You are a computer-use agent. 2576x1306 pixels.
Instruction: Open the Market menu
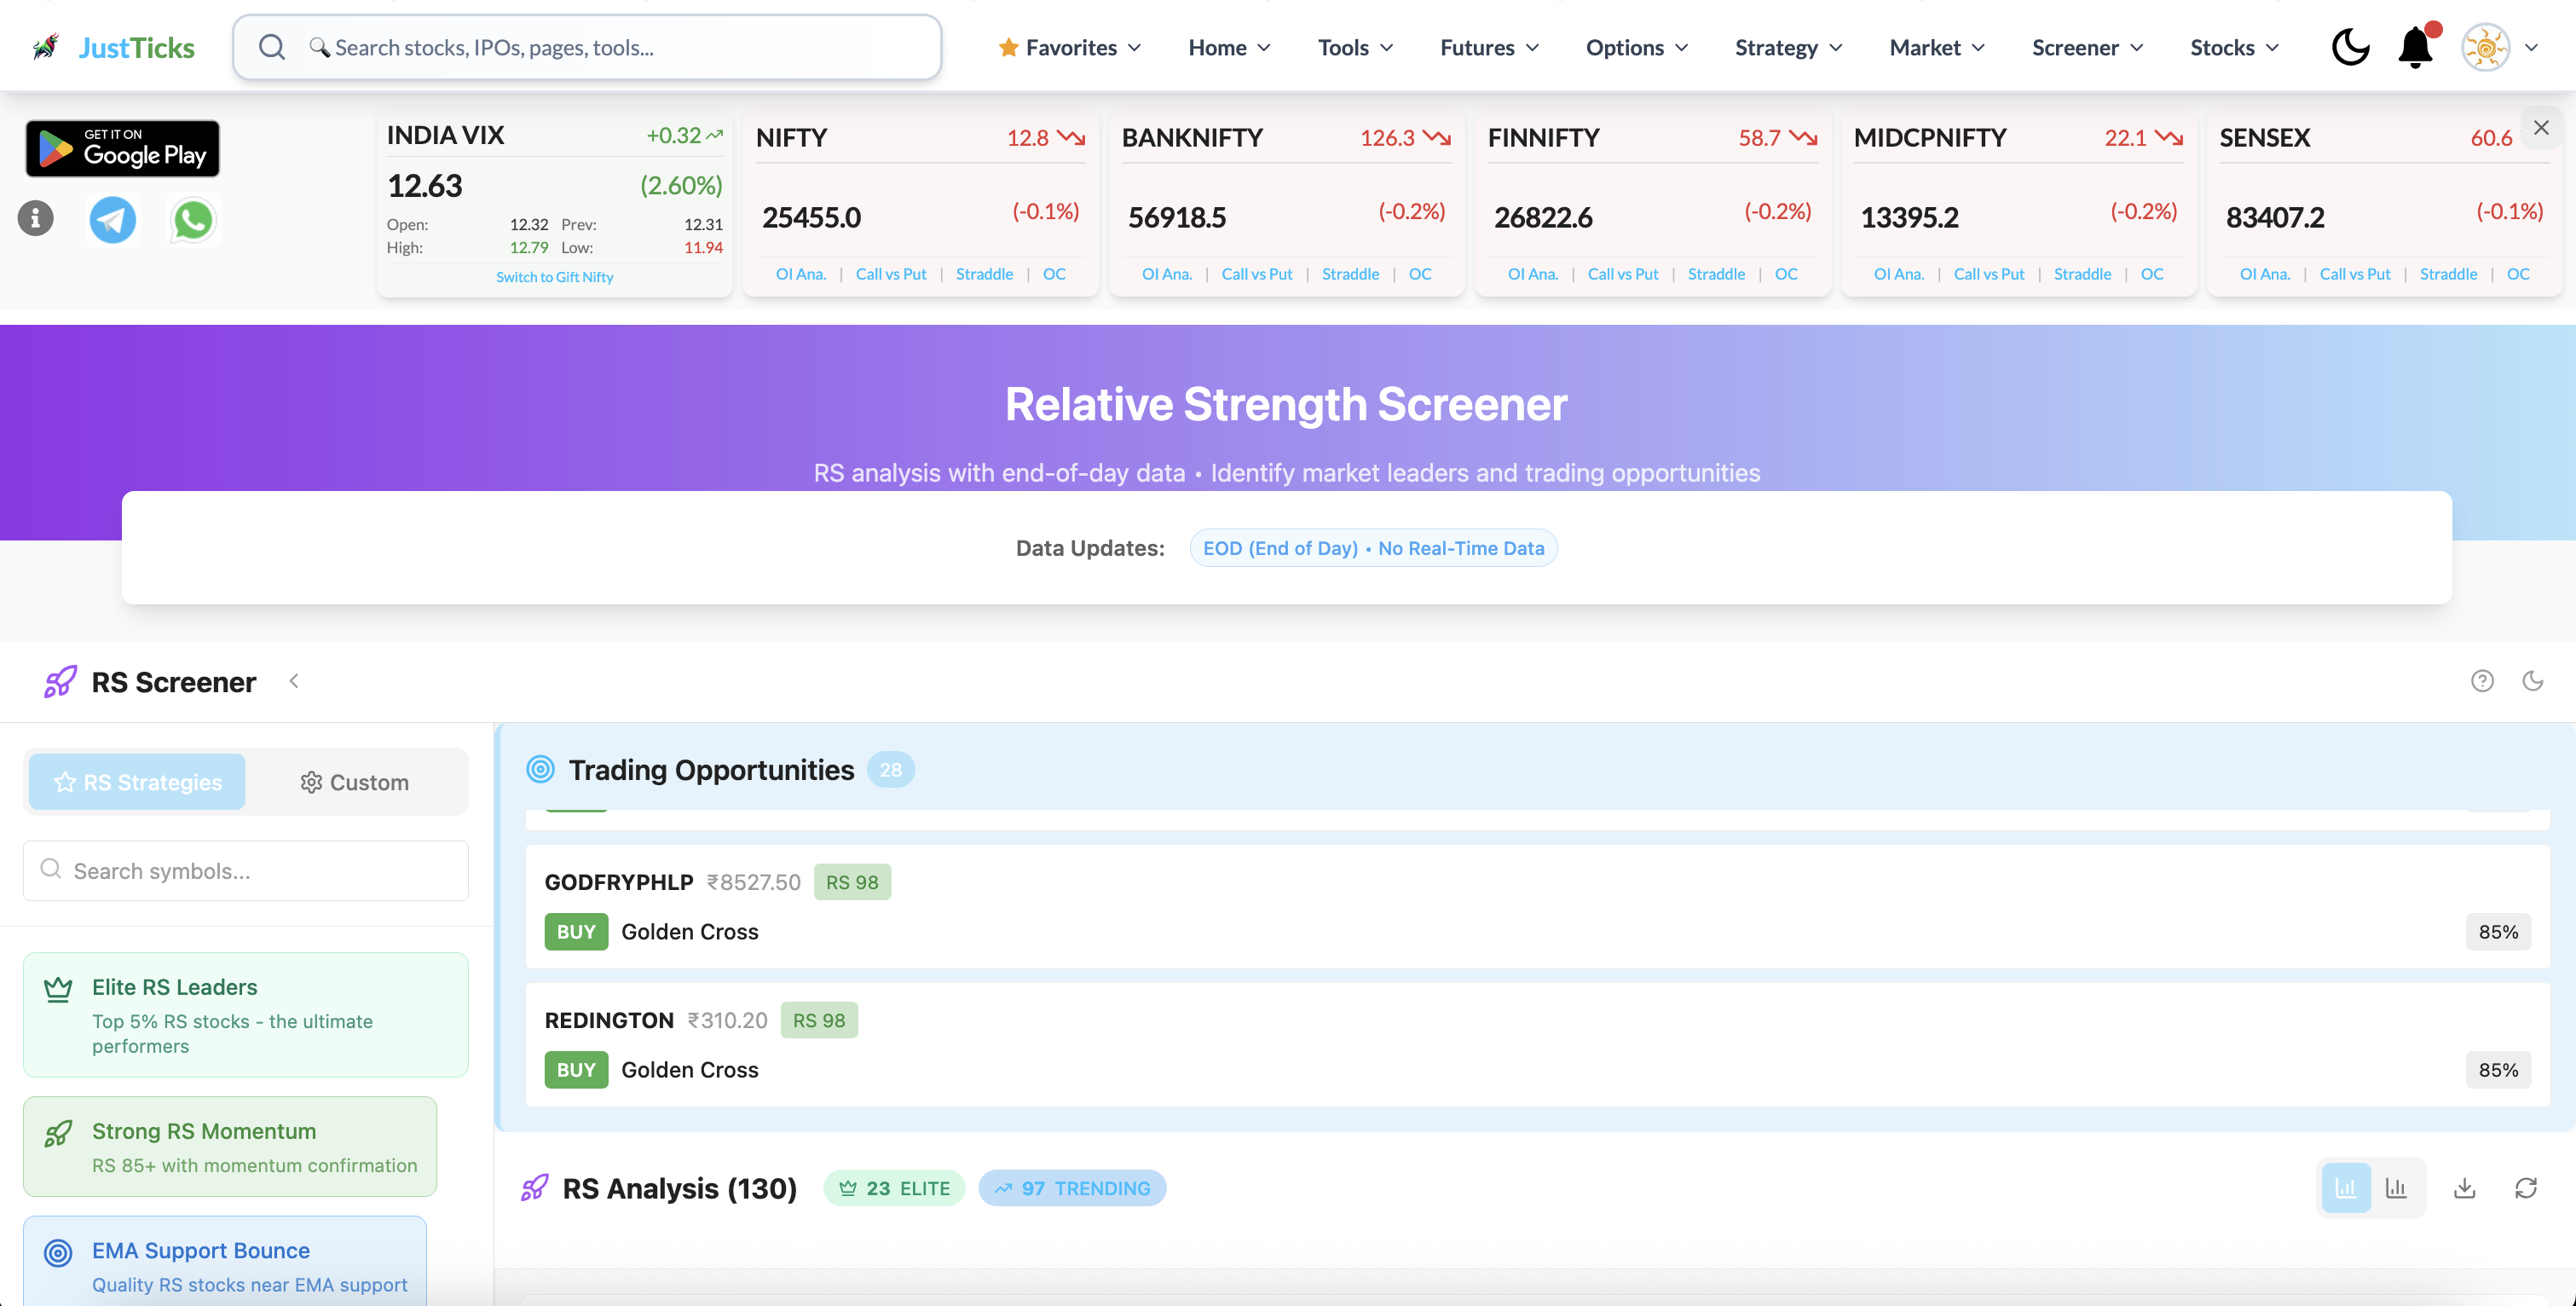[1937, 47]
